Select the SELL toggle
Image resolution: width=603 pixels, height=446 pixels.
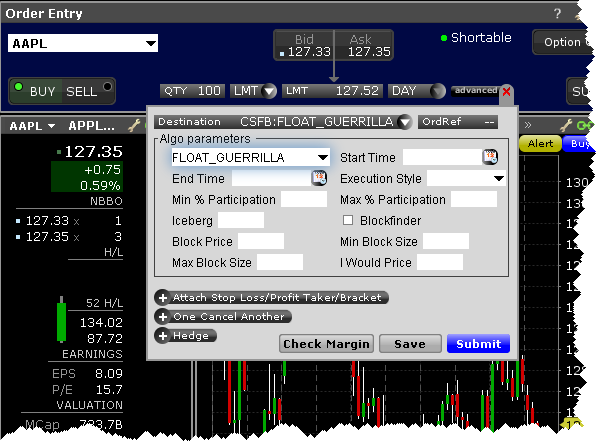click(88, 91)
